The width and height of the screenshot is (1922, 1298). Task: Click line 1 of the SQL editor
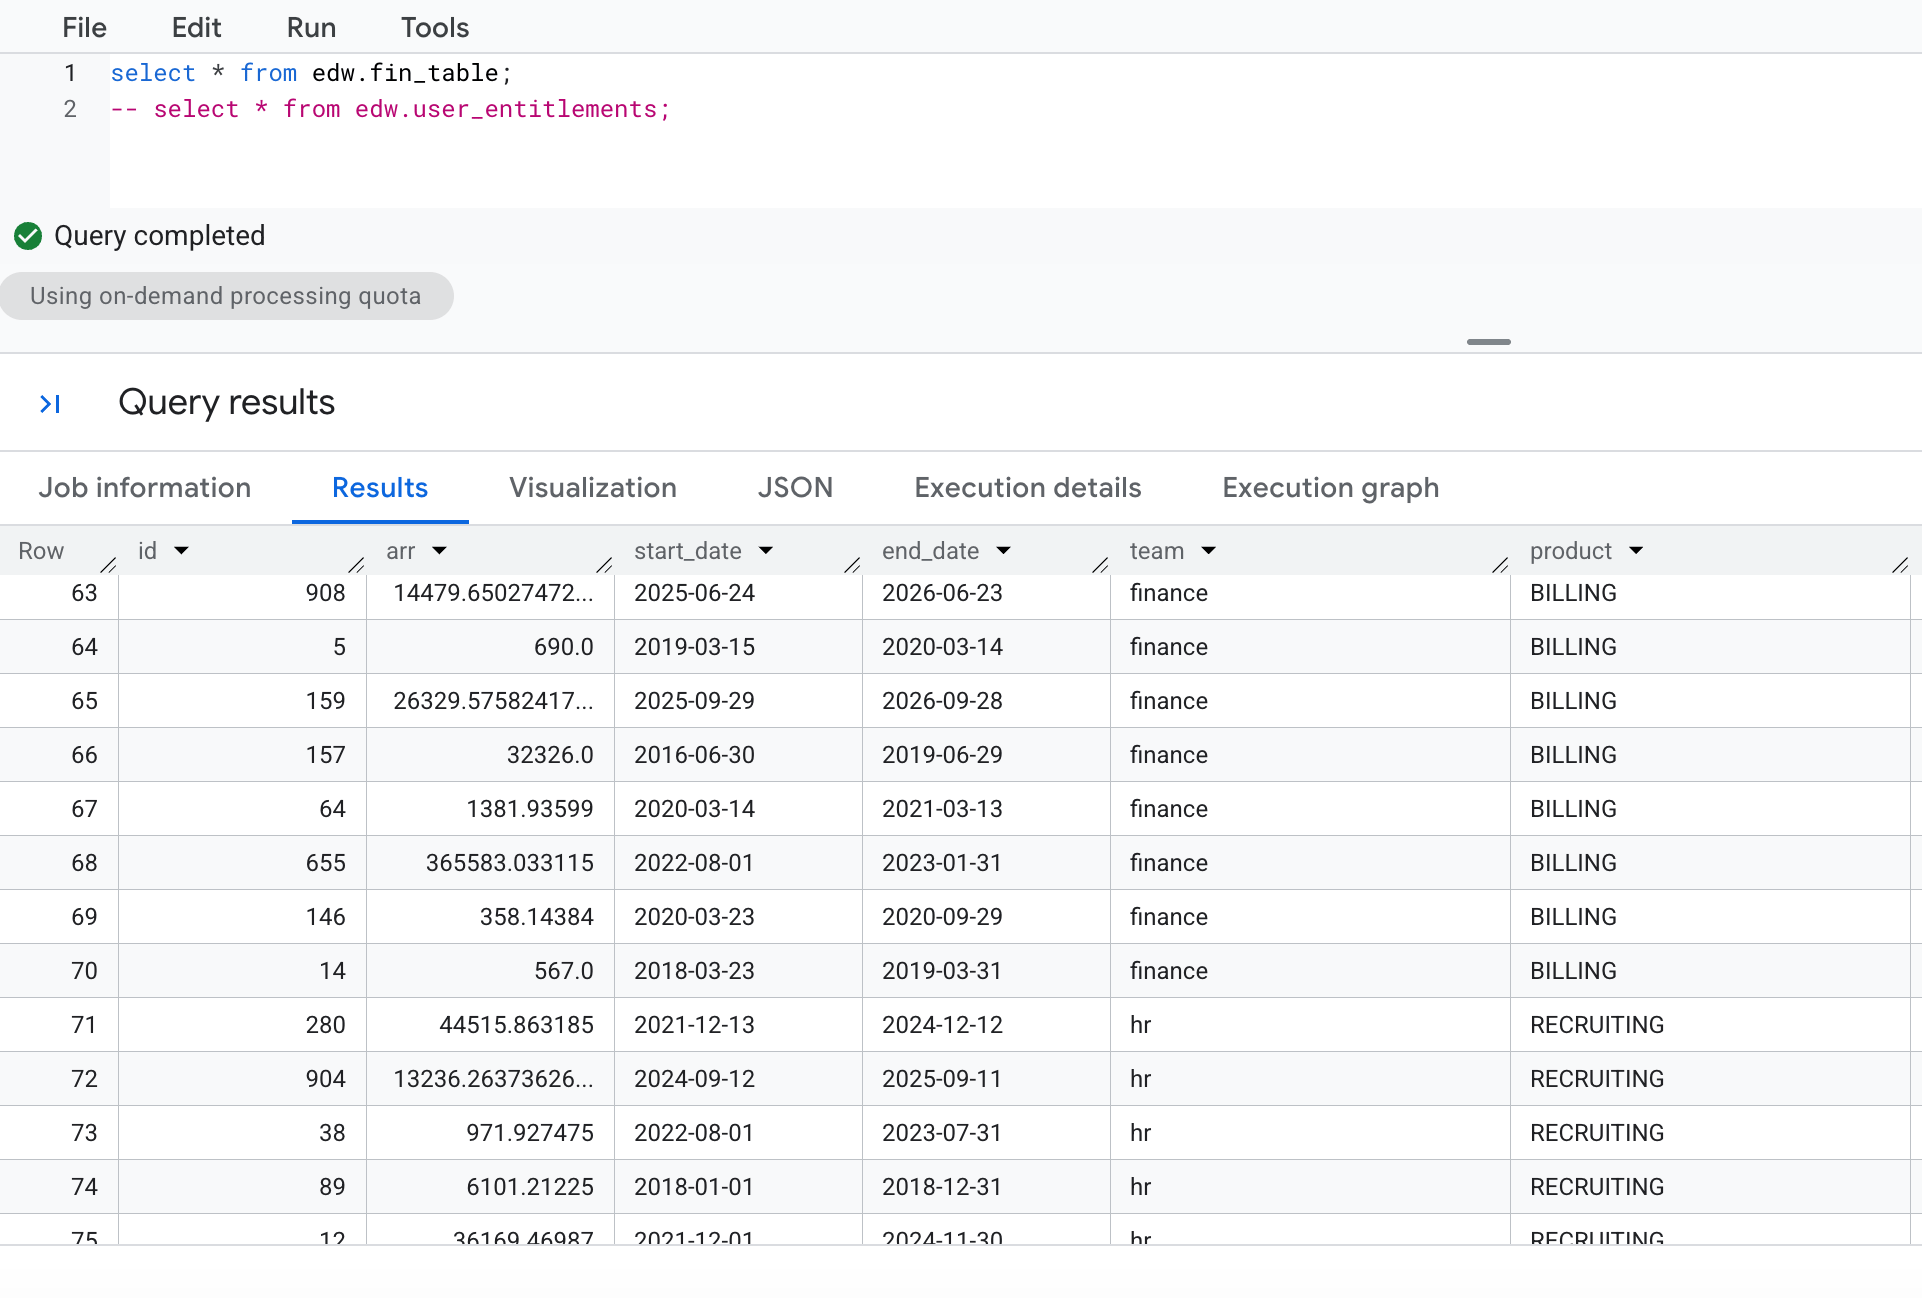coord(311,73)
